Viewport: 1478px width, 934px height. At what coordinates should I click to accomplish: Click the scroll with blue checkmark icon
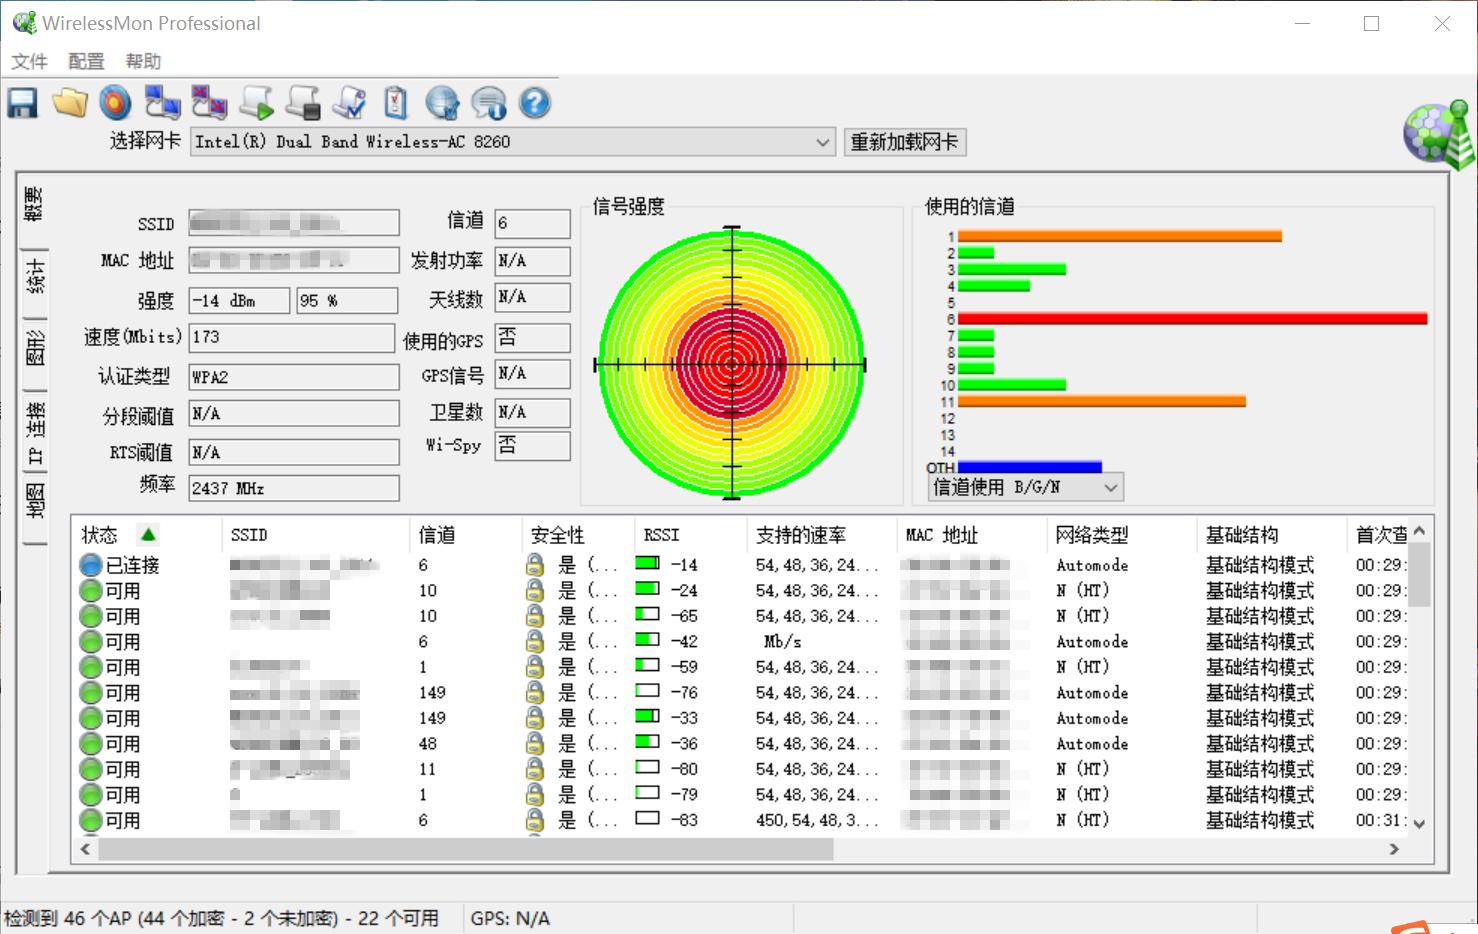(349, 103)
